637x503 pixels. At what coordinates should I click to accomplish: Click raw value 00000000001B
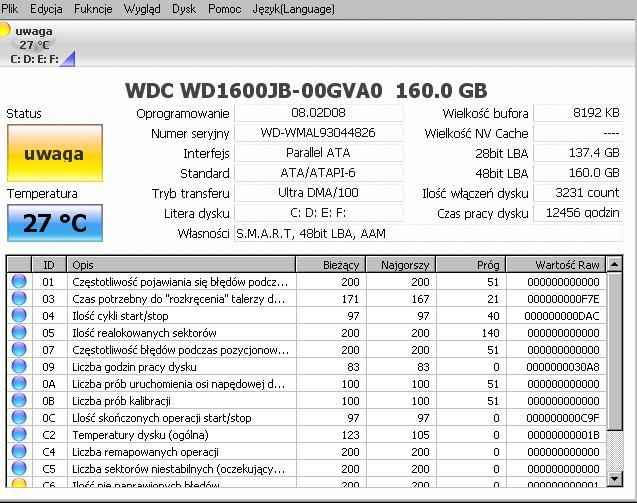(563, 435)
